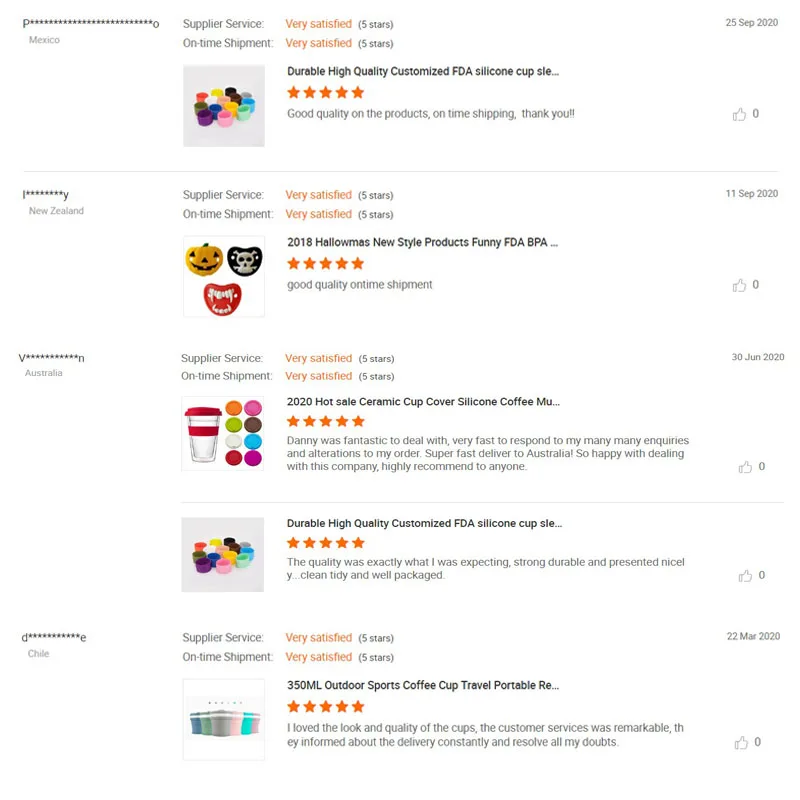Screen dimensions: 800x800
Task: View Halloween pumpkin pacifier product thumbnail
Action: (x=224, y=277)
